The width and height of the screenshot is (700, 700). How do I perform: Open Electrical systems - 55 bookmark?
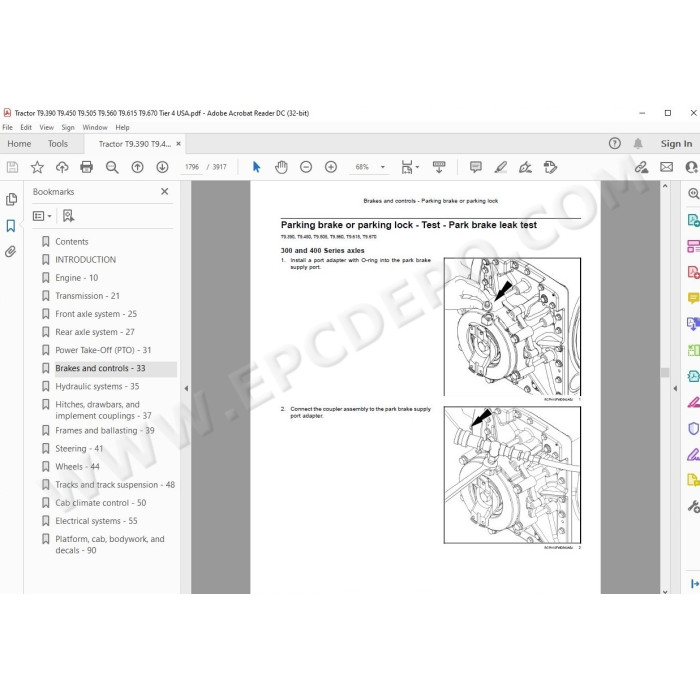coord(96,521)
